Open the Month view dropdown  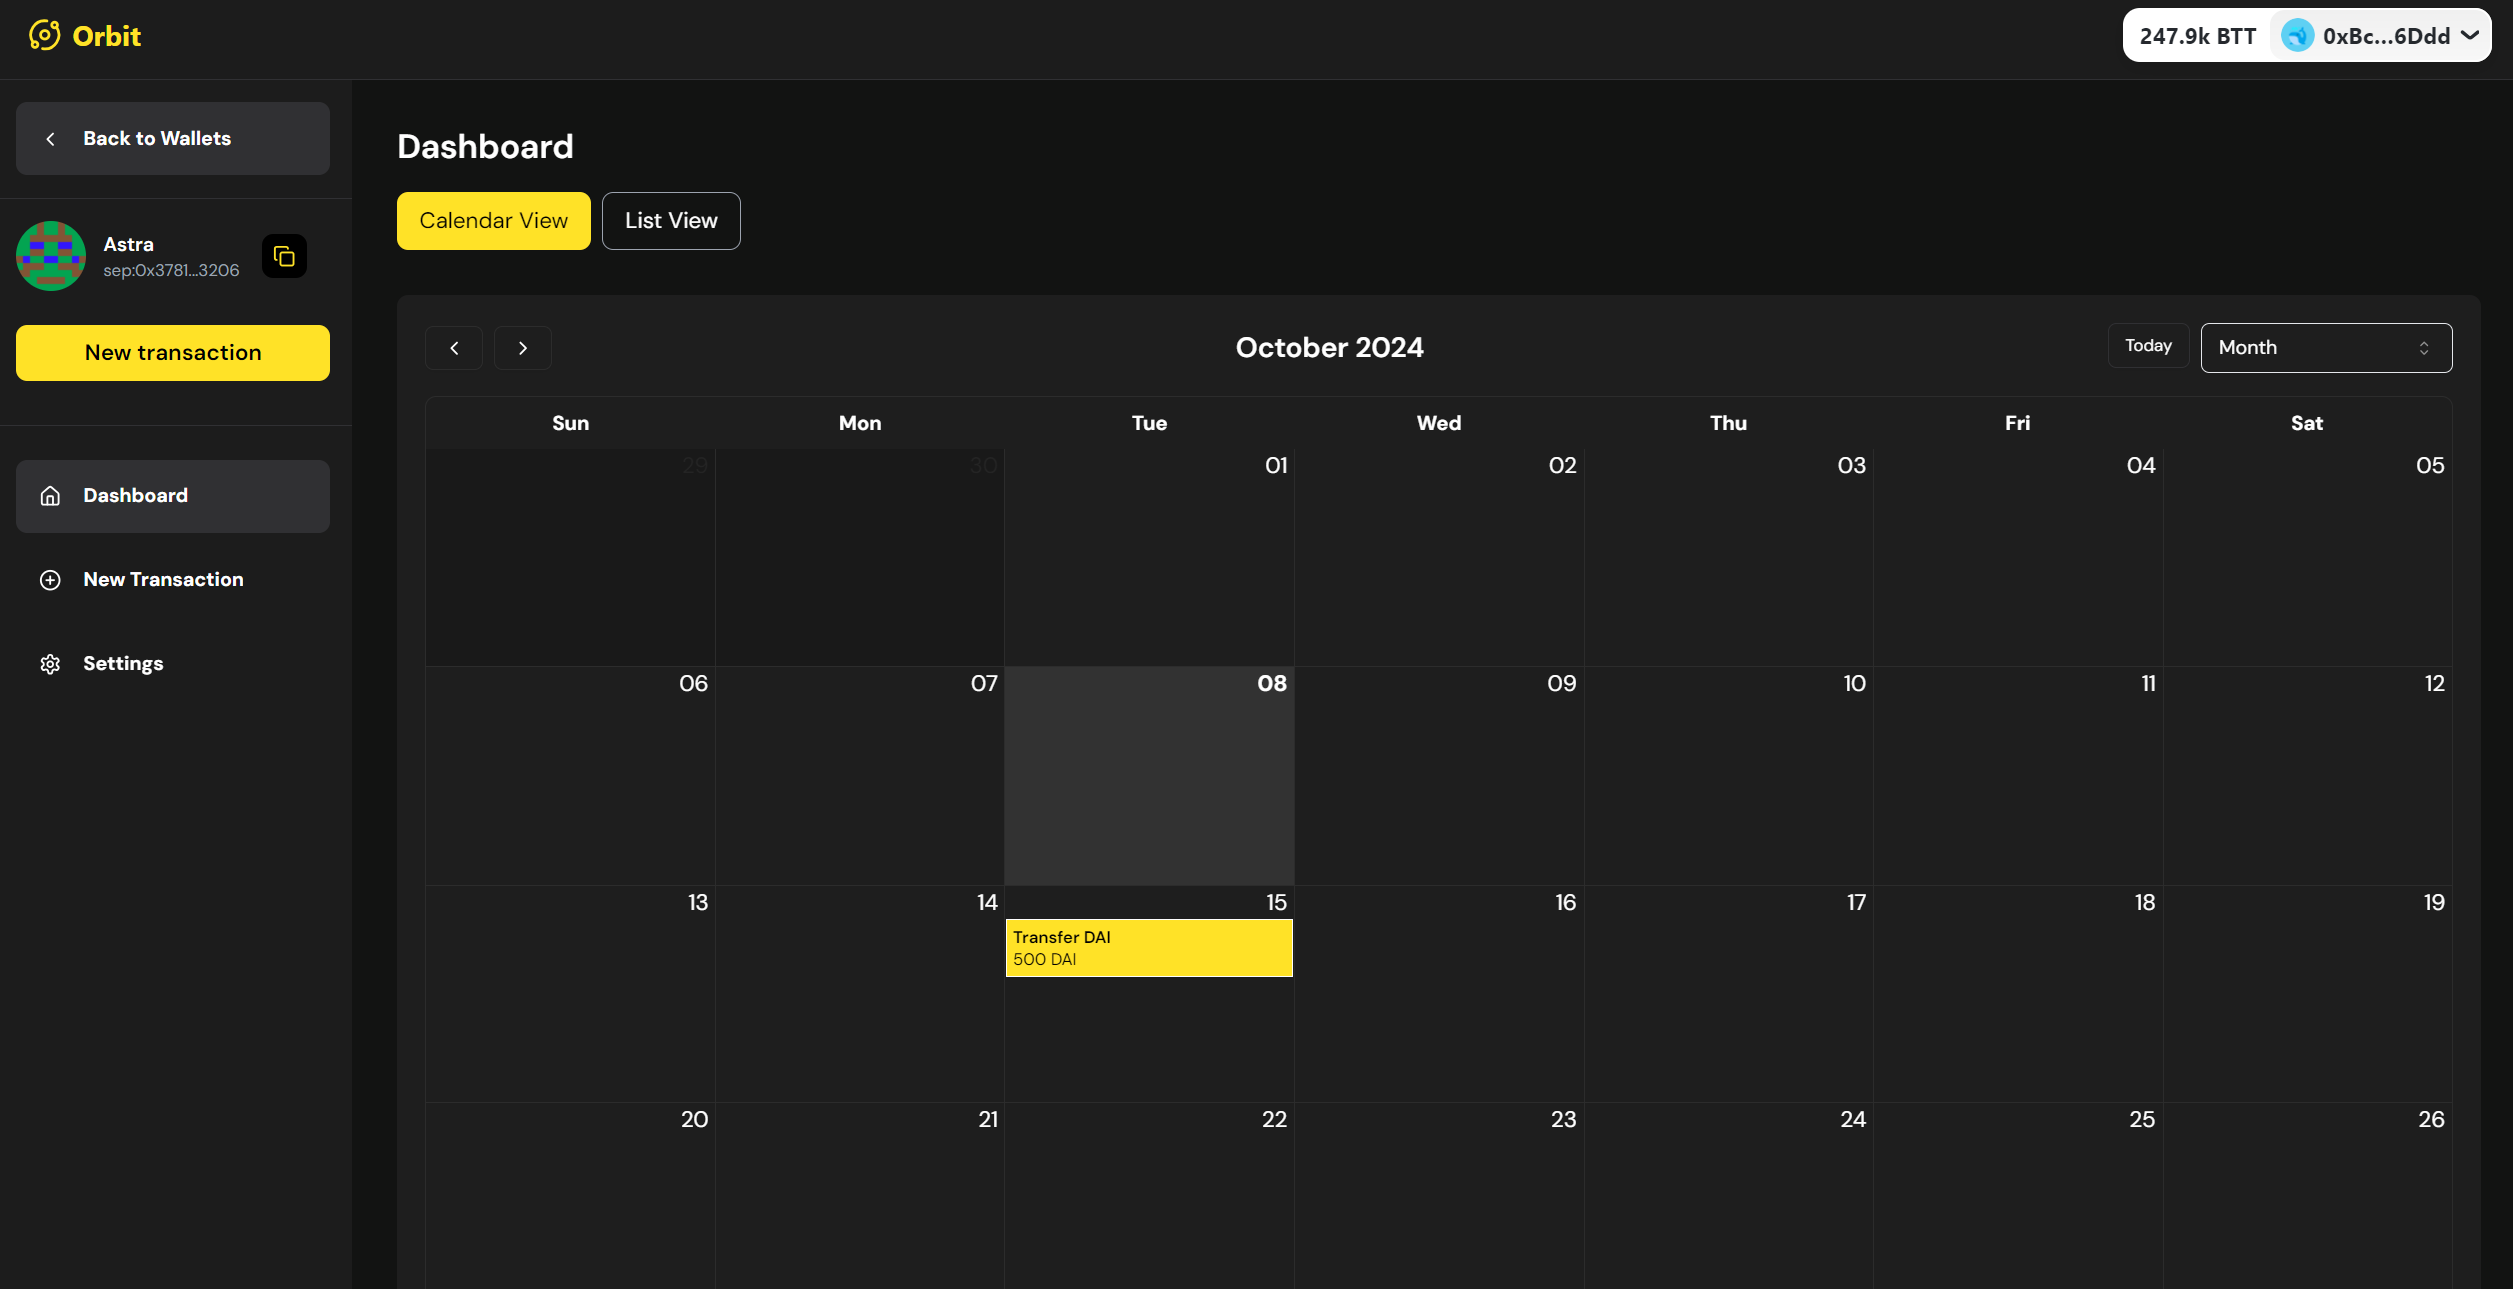click(x=2325, y=348)
